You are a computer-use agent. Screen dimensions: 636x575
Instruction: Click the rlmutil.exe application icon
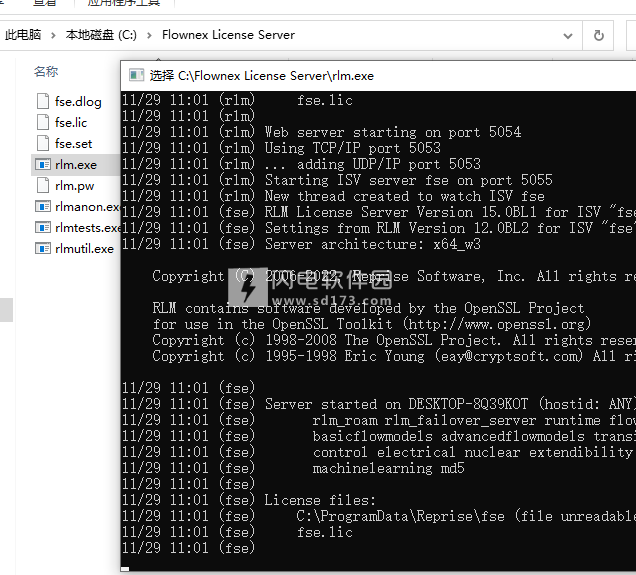point(43,249)
